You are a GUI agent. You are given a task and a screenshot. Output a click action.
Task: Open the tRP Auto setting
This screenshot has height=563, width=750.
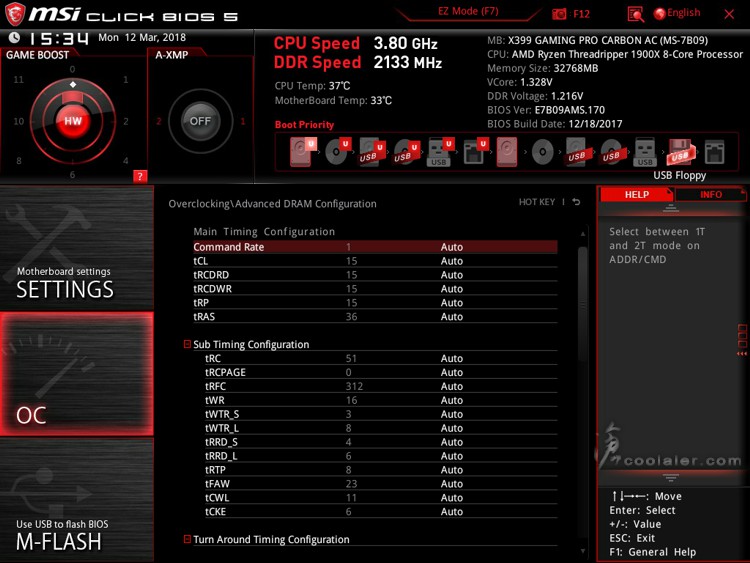[x=452, y=302]
